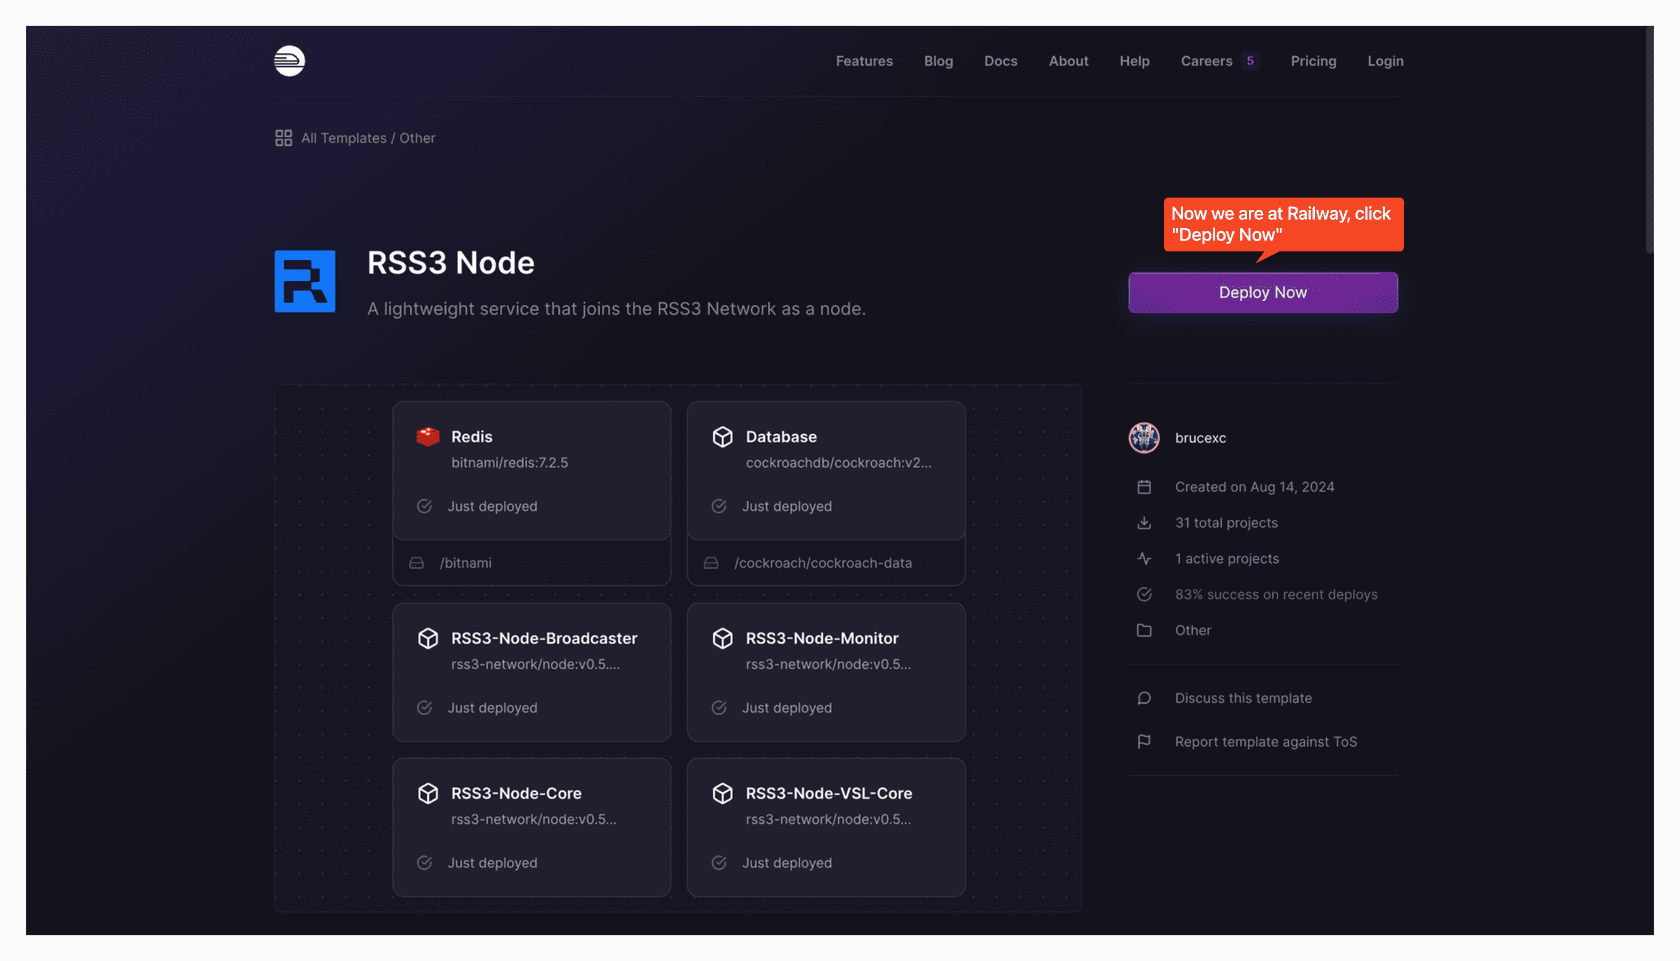Click the RSS3-Node-Broadcaster box icon
Image resolution: width=1680 pixels, height=961 pixels.
coord(428,638)
